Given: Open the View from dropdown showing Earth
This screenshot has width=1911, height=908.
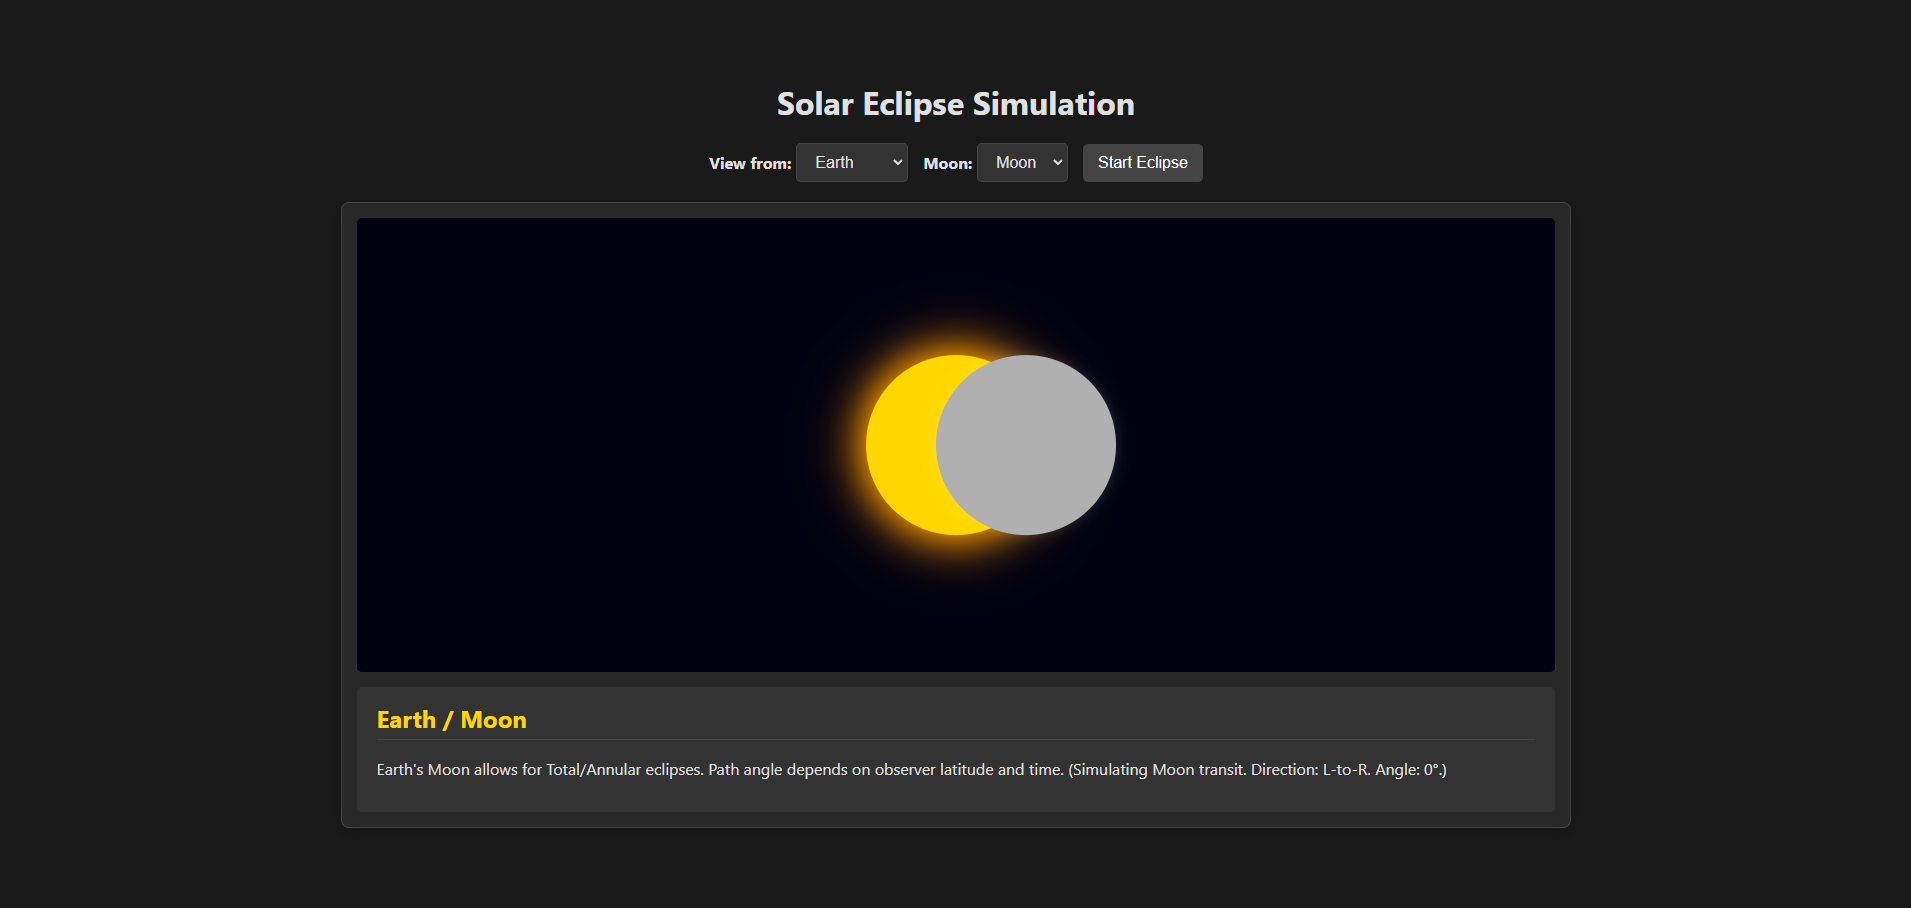Looking at the screenshot, I should point(851,162).
